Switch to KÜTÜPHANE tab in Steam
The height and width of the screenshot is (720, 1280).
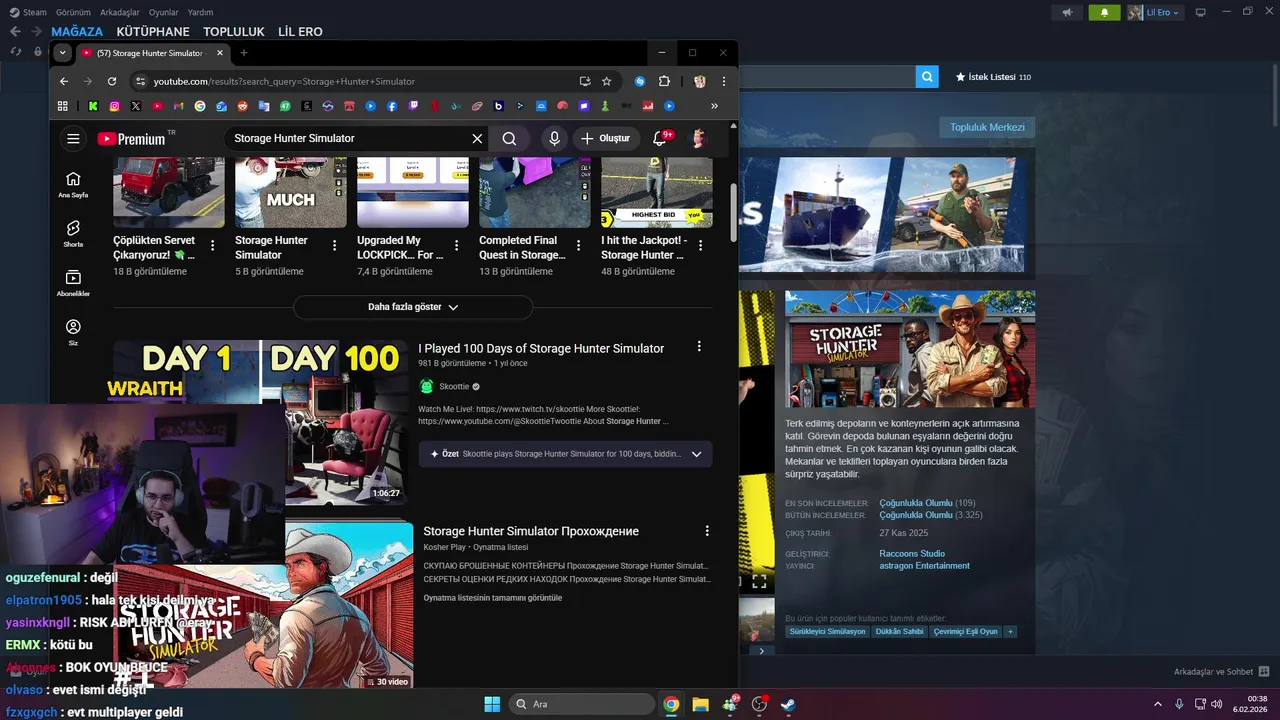pos(153,32)
